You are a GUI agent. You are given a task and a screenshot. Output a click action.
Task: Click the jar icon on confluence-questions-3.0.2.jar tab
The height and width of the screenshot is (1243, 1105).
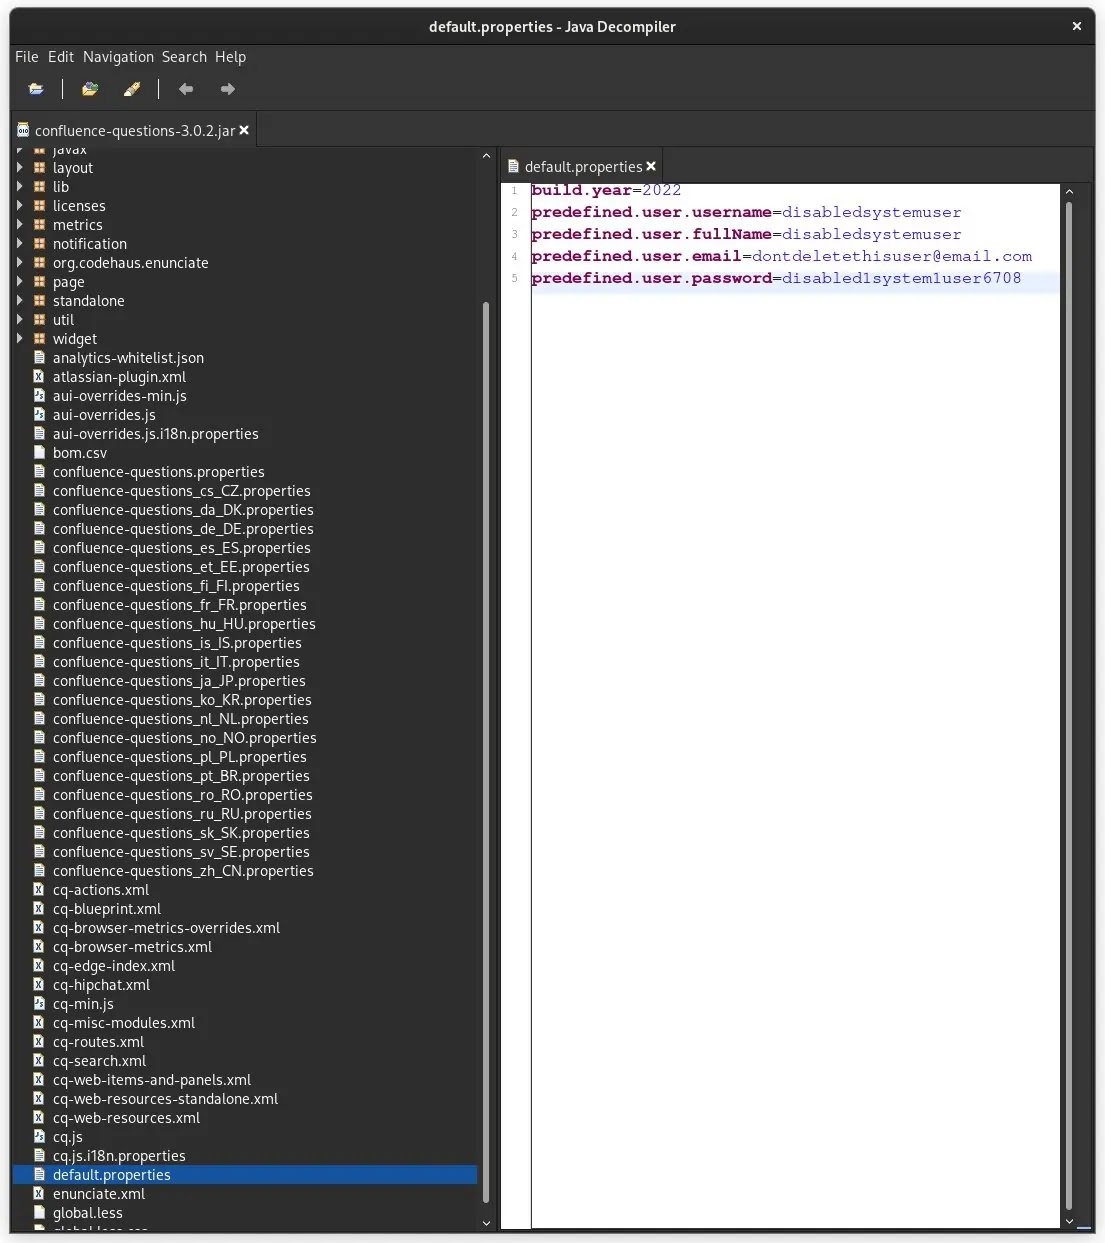(x=23, y=130)
